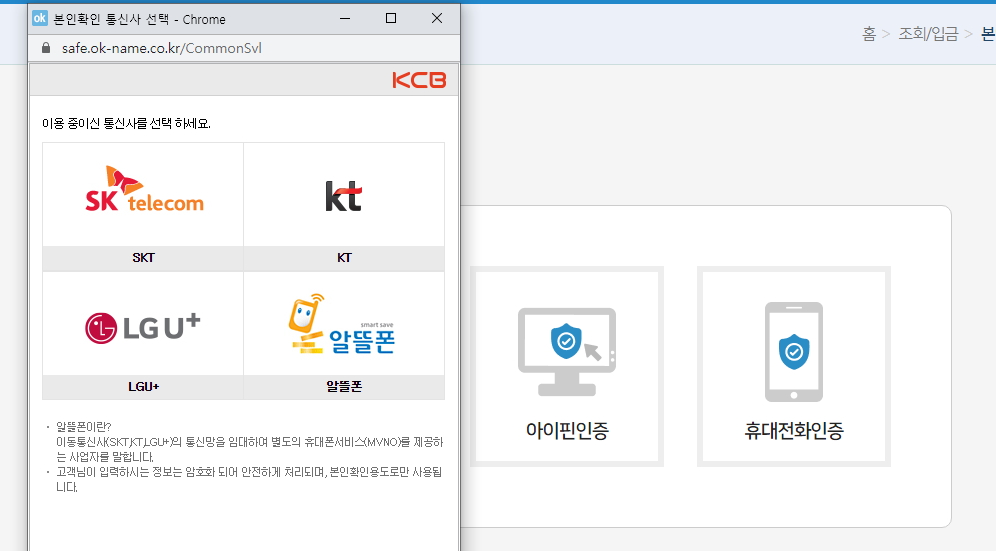996x551 pixels.
Task: Click the 알뜰폰 label under the logo
Action: point(344,386)
